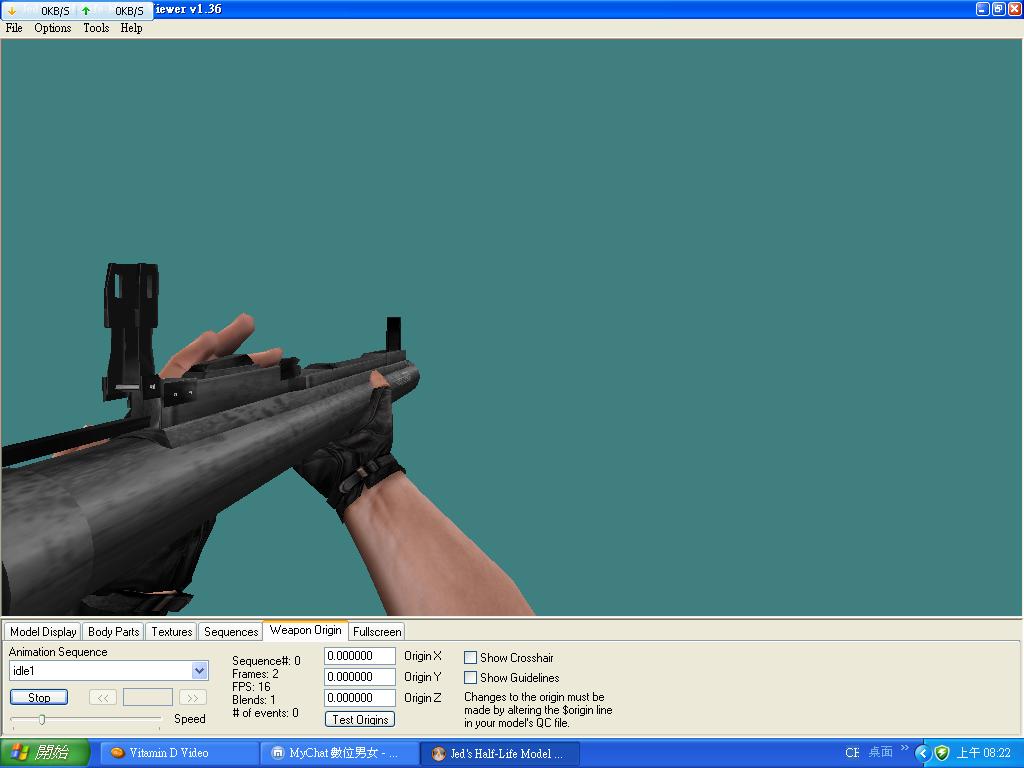The image size is (1024, 768).
Task: Open the Help menu
Action: pyautogui.click(x=131, y=28)
